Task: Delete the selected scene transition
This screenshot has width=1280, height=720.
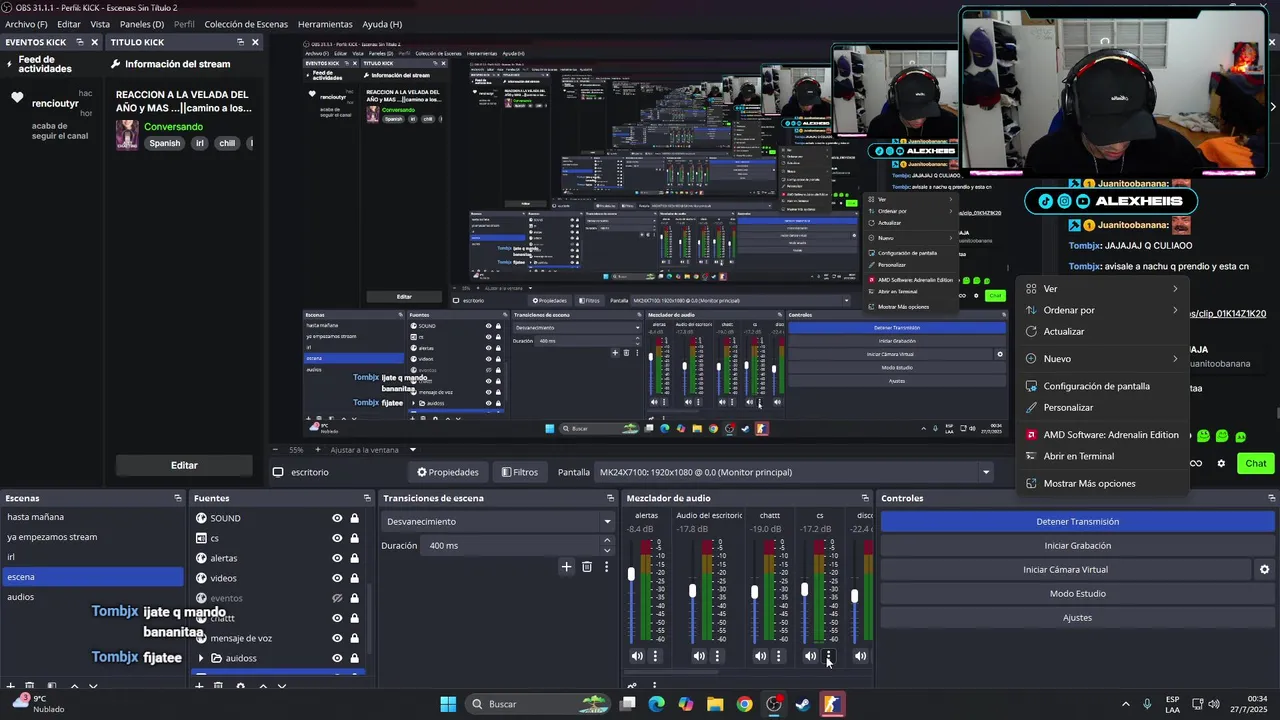Action: pos(587,567)
